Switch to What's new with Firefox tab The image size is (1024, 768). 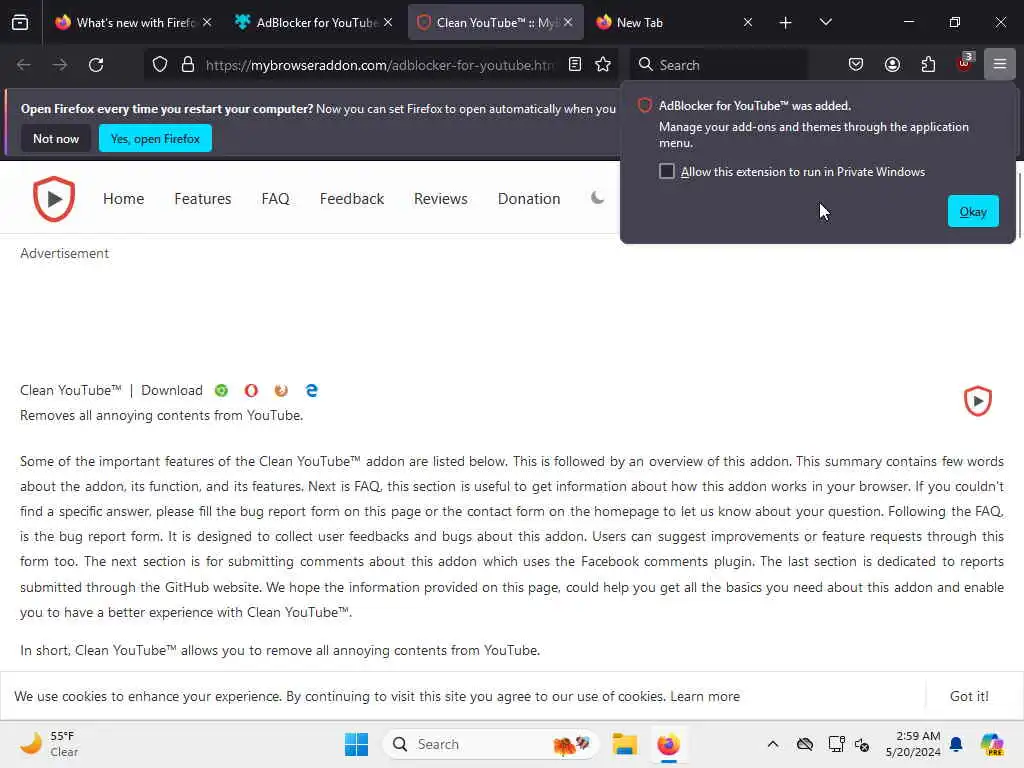135,22
